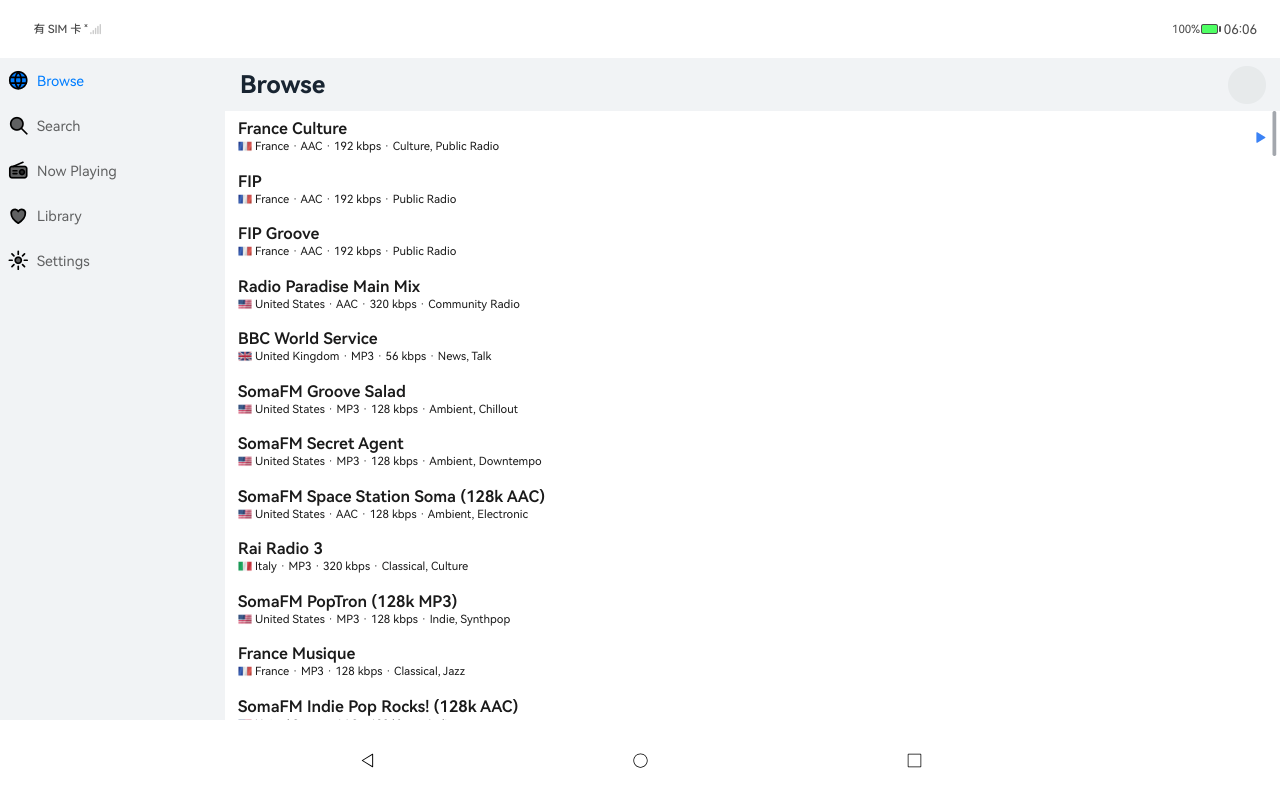Click the battery icon in status bar
Screen dimensions: 1280x800
click(1210, 29)
